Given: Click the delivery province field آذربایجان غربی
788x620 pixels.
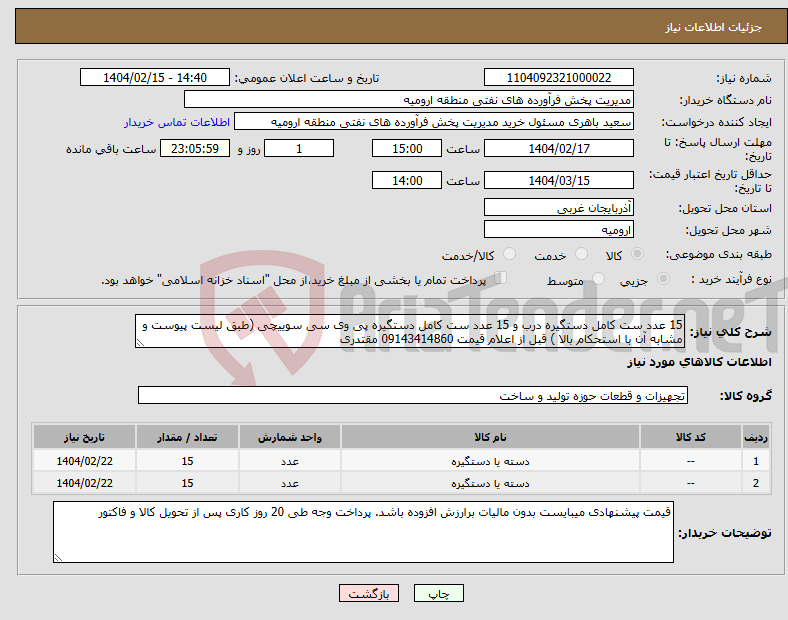Looking at the screenshot, I should pyautogui.click(x=558, y=208).
